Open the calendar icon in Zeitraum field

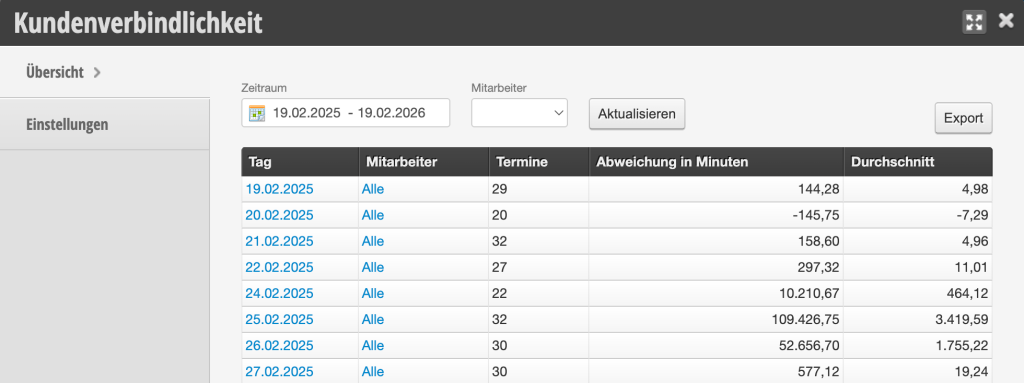click(x=257, y=113)
